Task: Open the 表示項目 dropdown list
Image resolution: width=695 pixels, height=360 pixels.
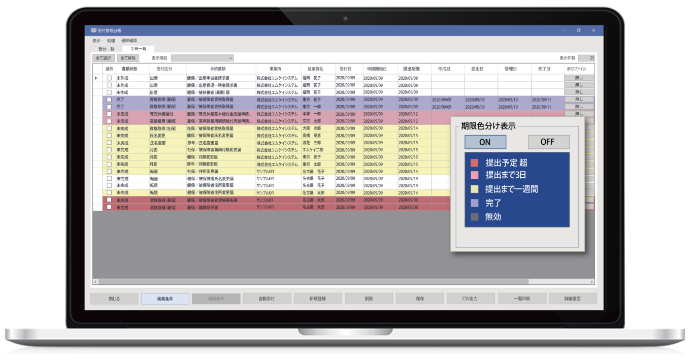Action: pyautogui.click(x=203, y=58)
